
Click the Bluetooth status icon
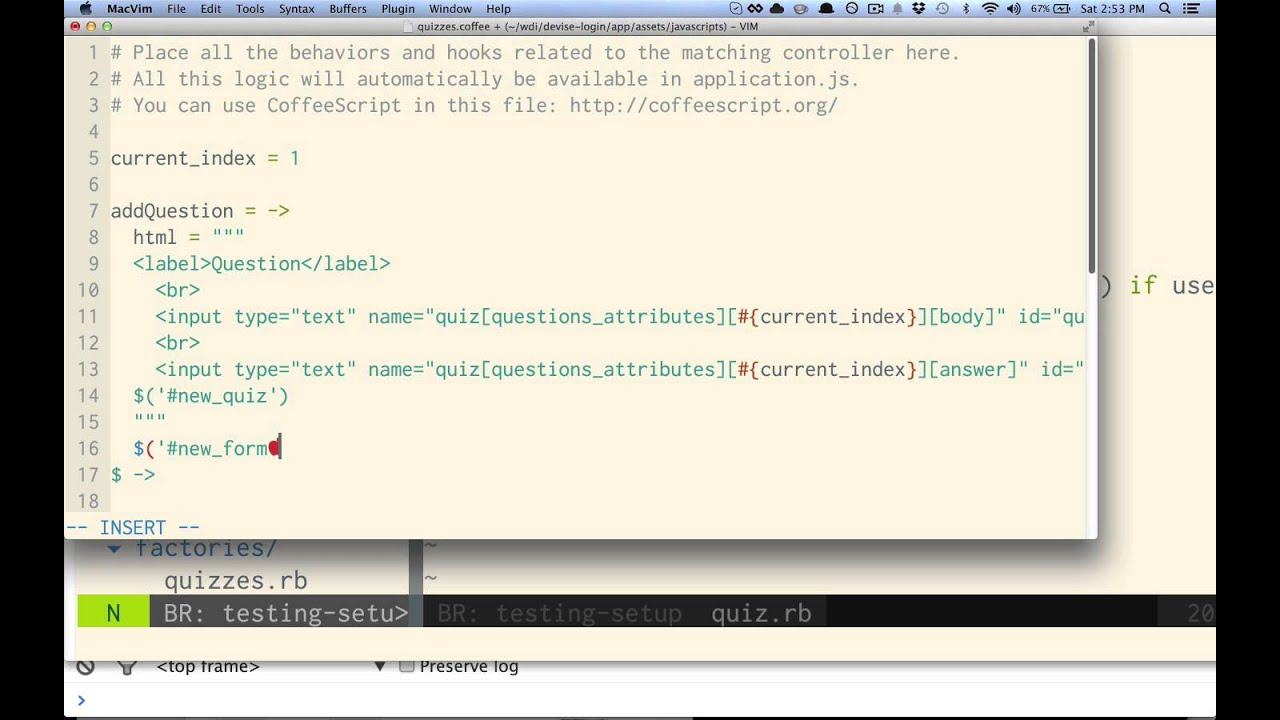pyautogui.click(x=966, y=8)
